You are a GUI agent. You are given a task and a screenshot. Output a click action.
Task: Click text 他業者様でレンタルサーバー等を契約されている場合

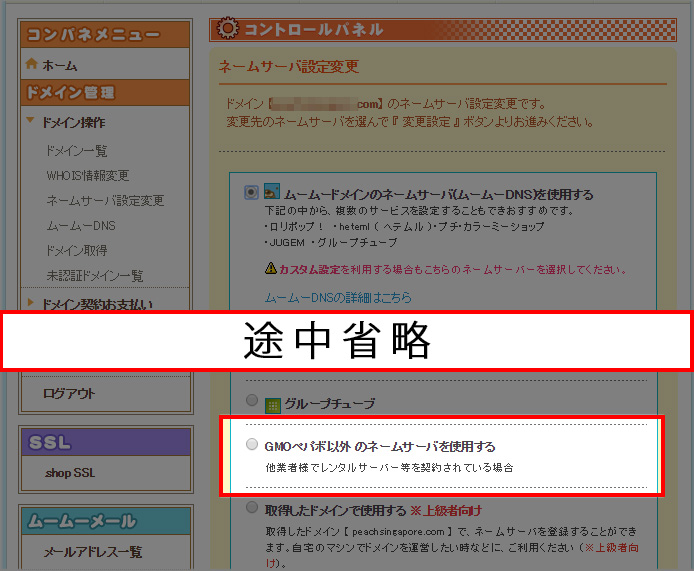pos(389,467)
